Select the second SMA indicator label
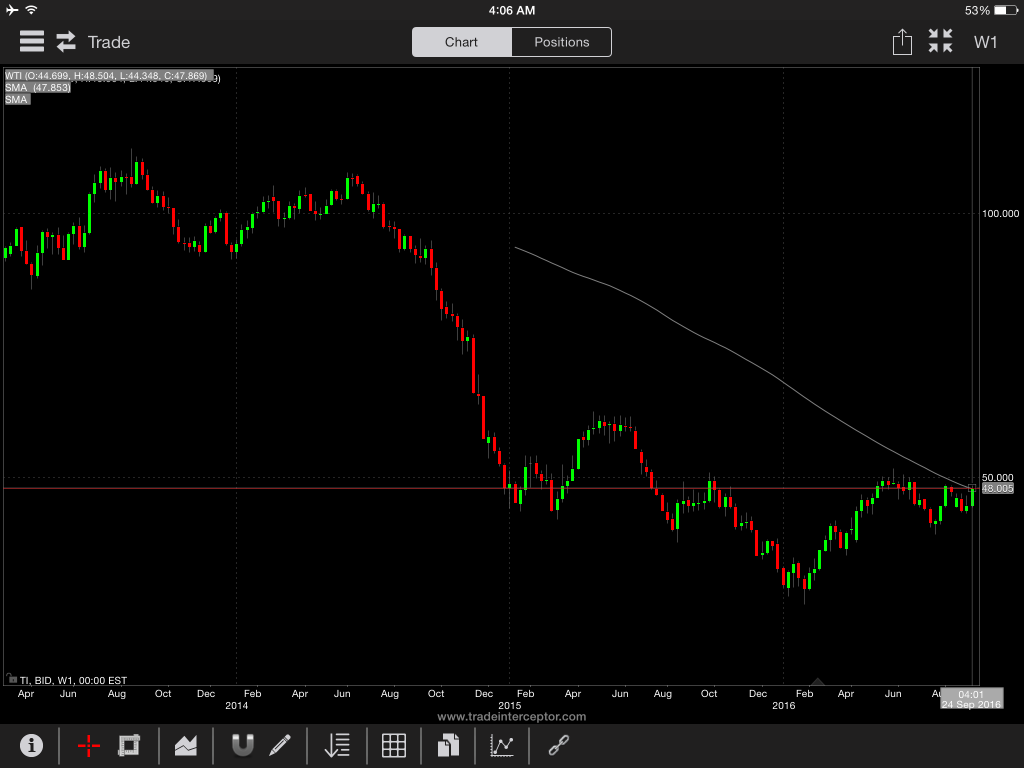 [x=16, y=99]
